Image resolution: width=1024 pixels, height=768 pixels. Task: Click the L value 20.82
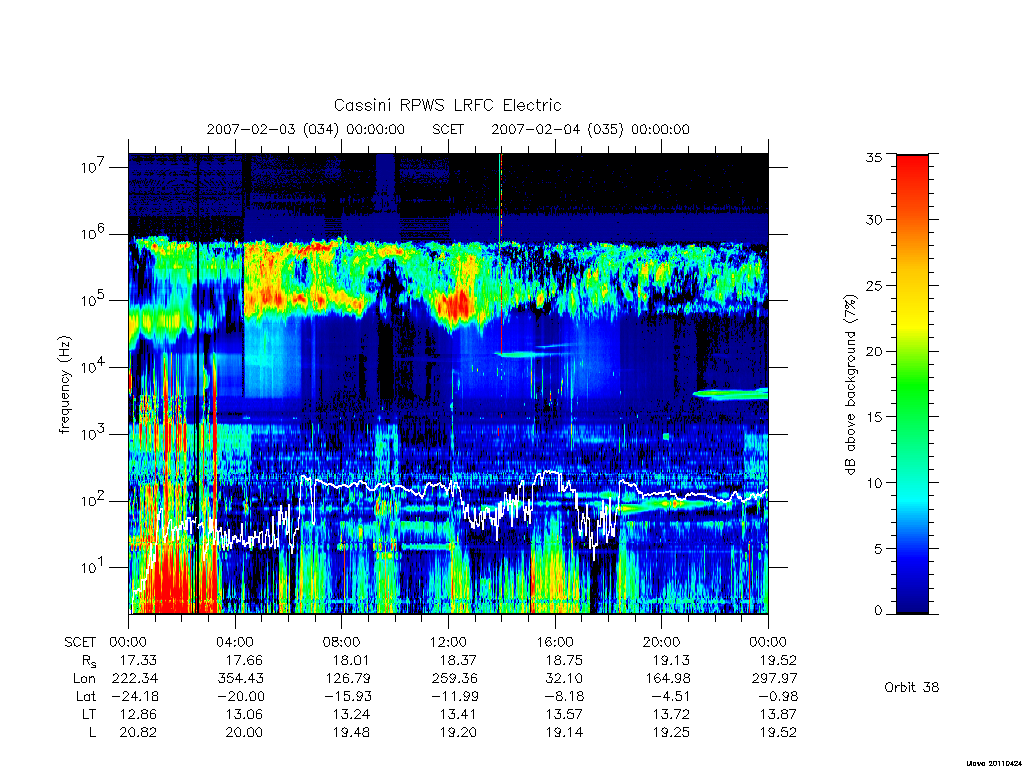coord(138,733)
